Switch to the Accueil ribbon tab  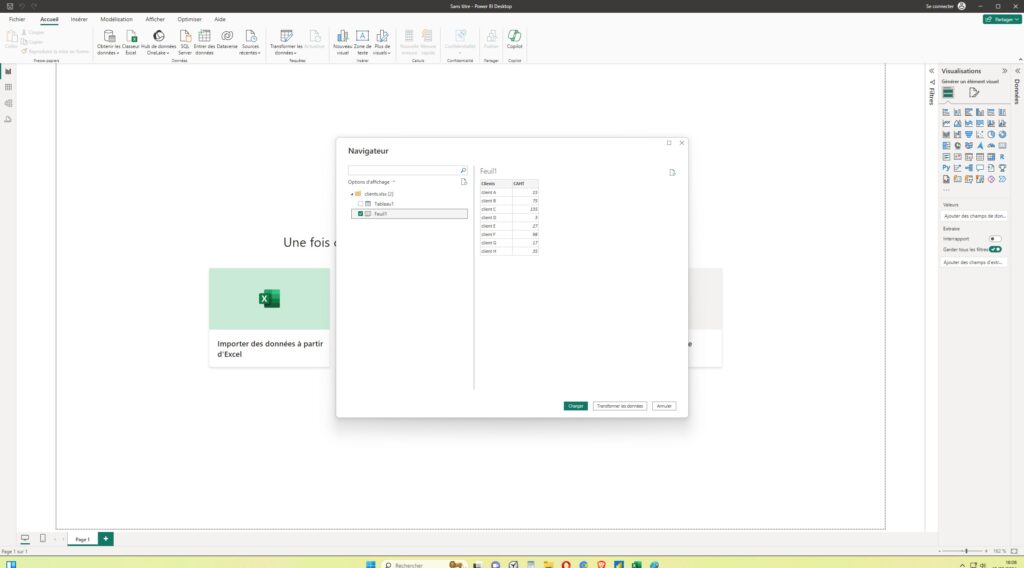[49, 20]
